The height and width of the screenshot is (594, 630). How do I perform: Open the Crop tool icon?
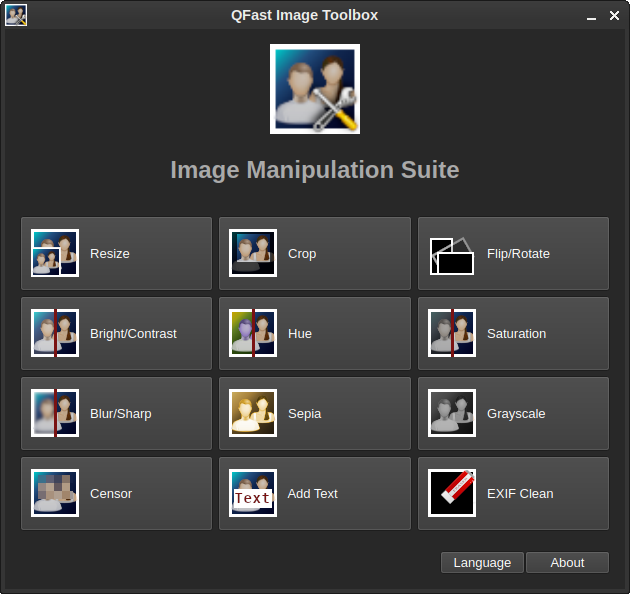253,254
